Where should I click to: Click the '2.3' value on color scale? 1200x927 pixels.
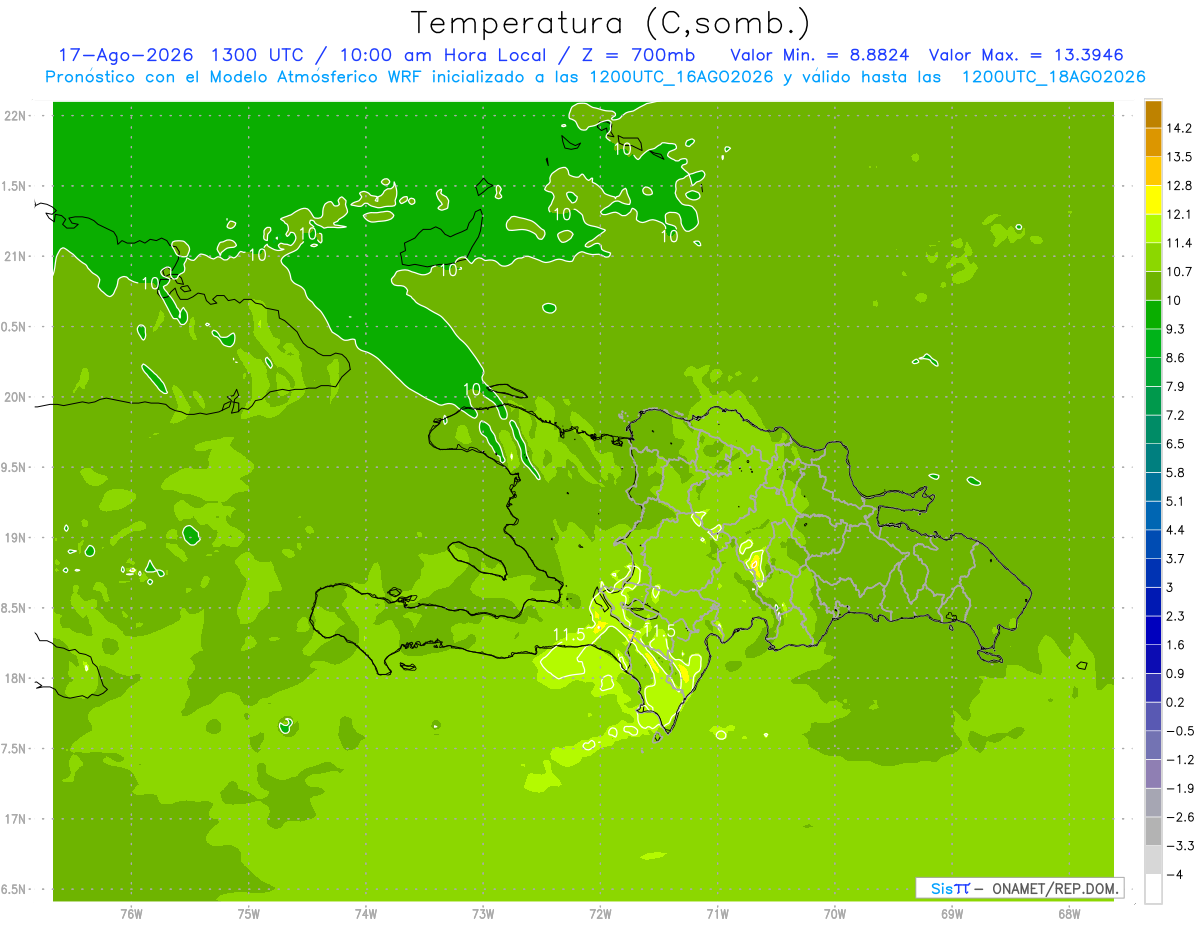(x=1176, y=616)
